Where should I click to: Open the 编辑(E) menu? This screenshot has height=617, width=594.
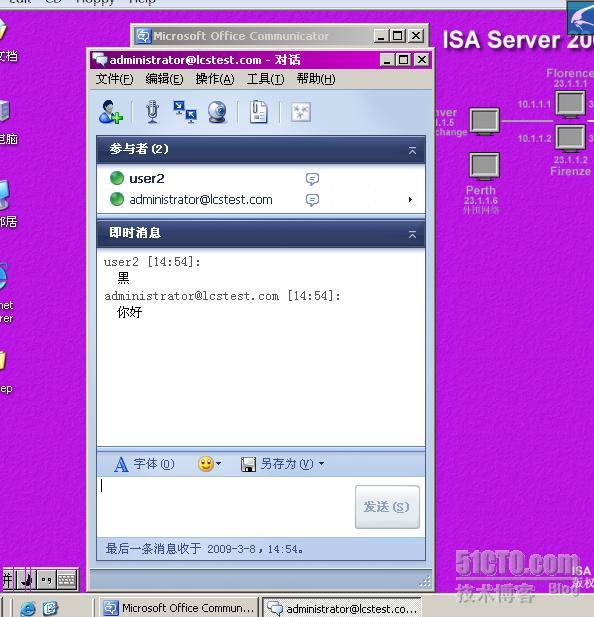tap(164, 79)
